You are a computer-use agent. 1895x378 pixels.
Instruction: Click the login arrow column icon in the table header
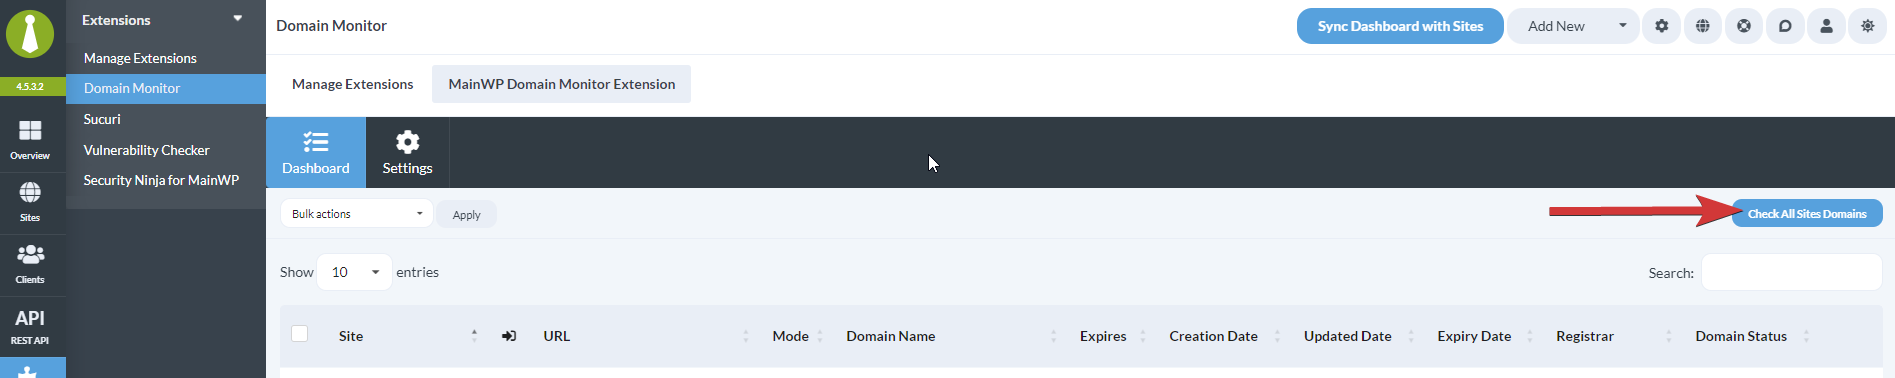click(x=509, y=336)
